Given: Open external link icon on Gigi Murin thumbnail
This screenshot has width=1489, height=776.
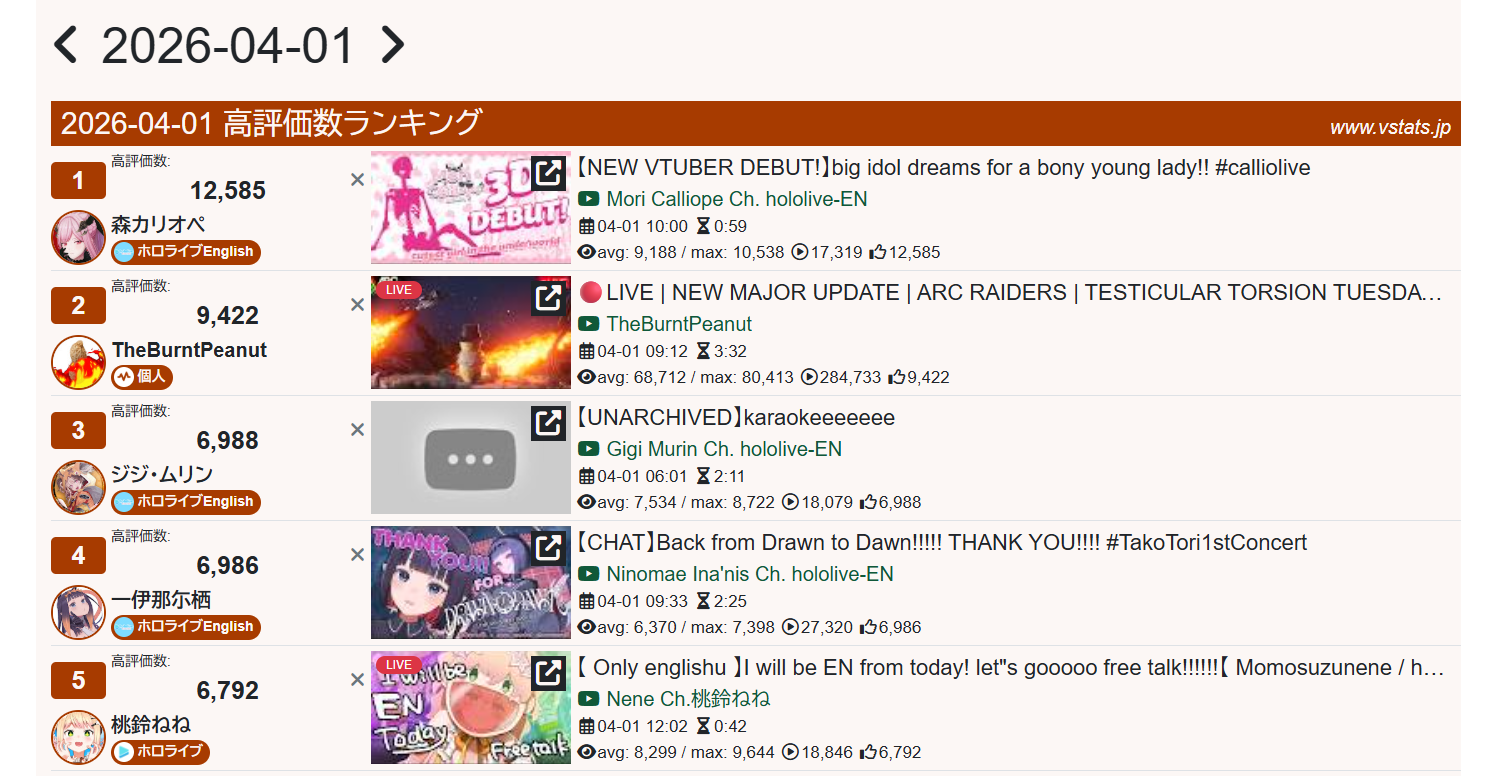Looking at the screenshot, I should pyautogui.click(x=548, y=423).
